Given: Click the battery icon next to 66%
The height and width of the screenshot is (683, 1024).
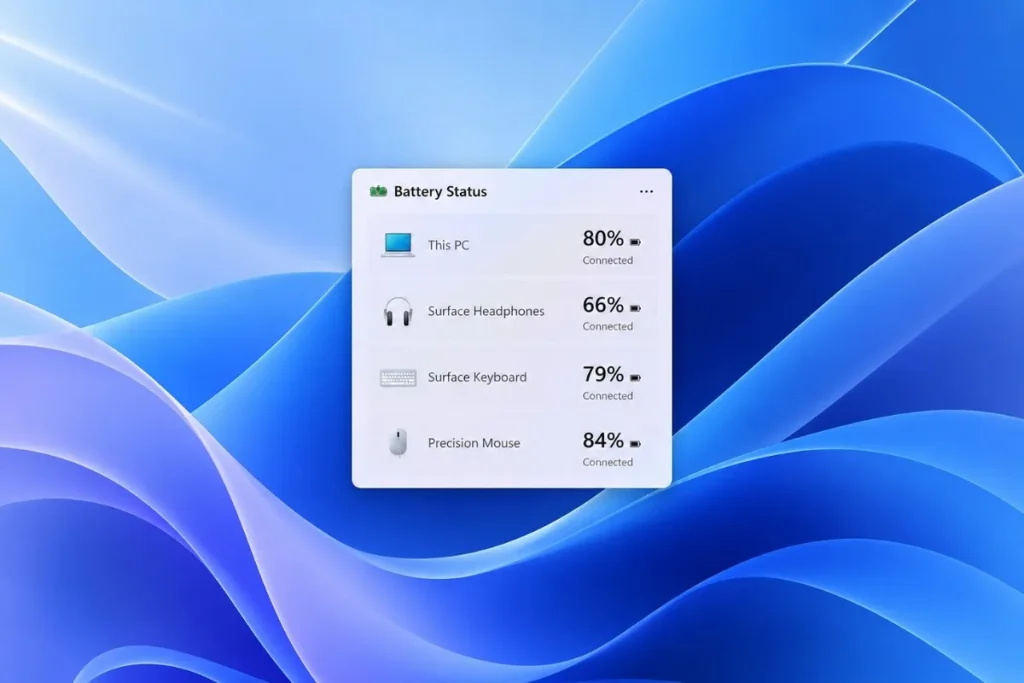Looking at the screenshot, I should pyautogui.click(x=635, y=308).
